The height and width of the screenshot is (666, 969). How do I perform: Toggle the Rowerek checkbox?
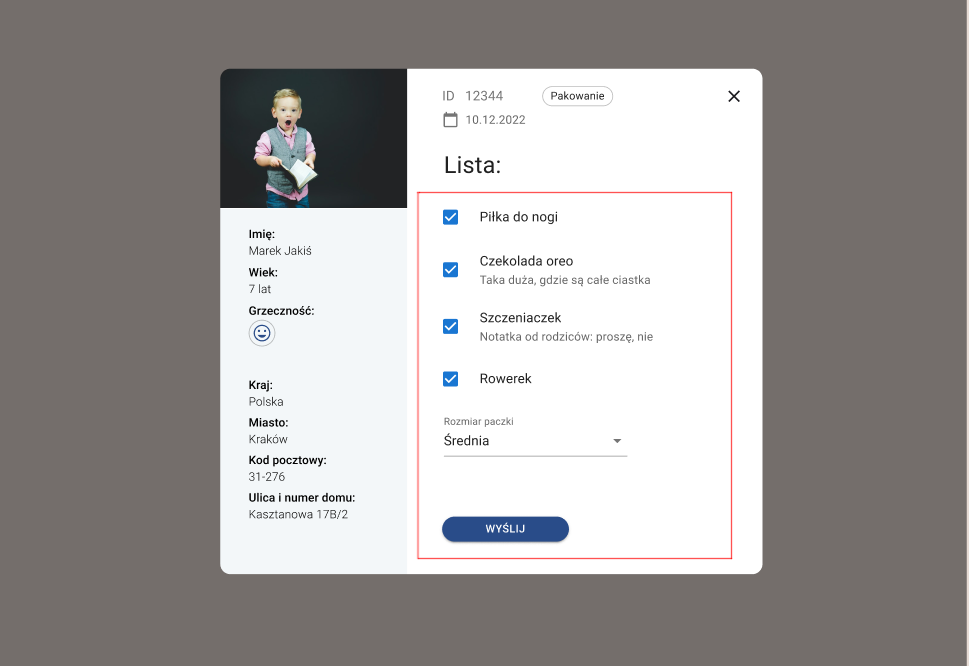tap(451, 379)
